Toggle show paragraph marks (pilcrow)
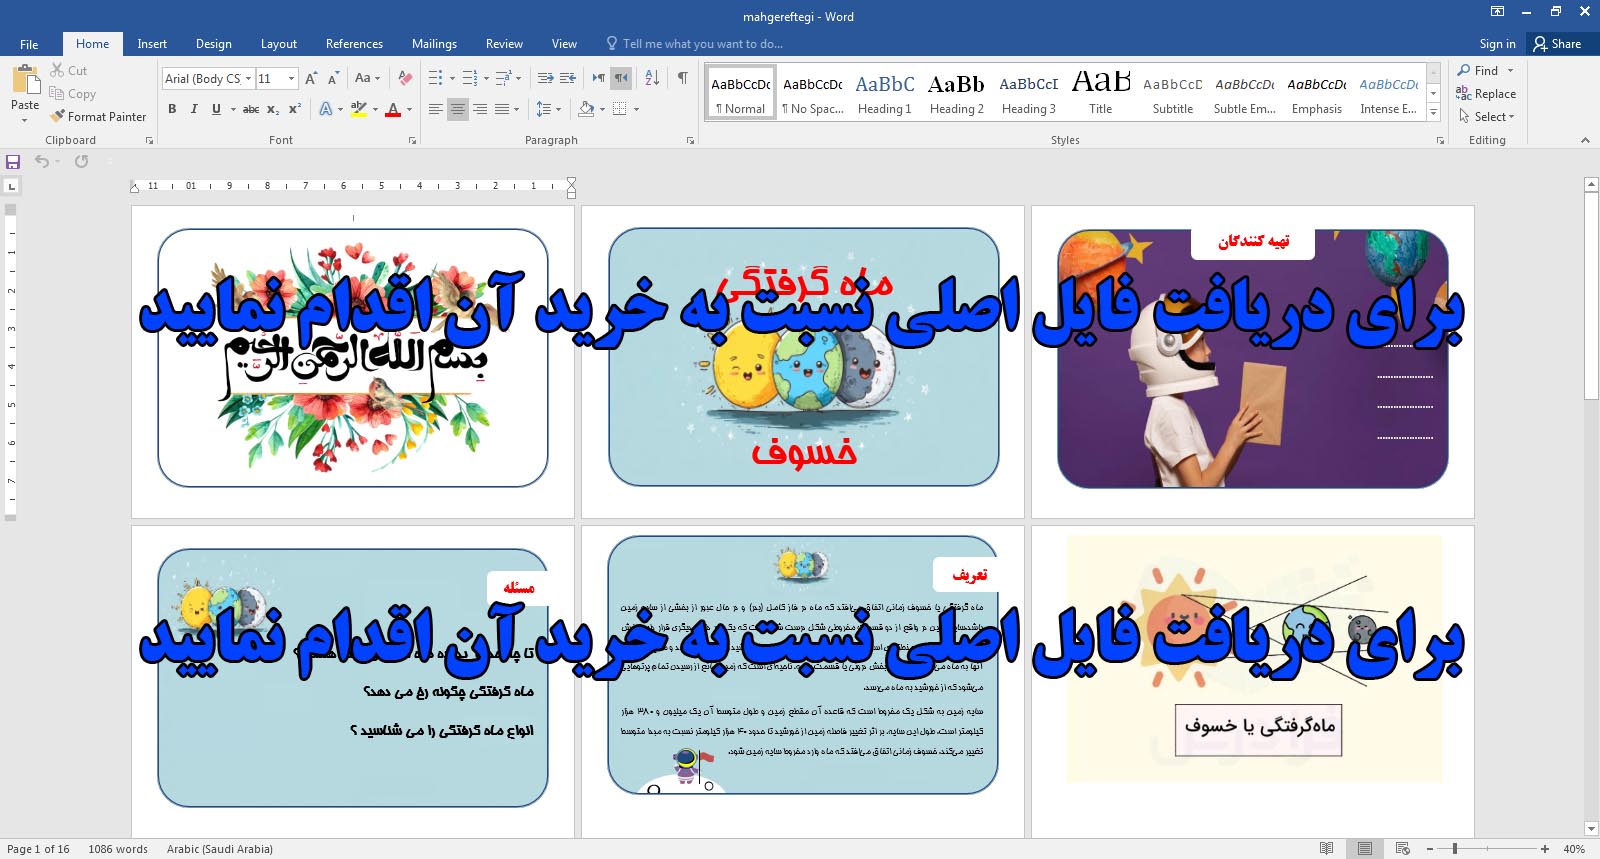Viewport: 1600px width, 859px height. point(682,78)
